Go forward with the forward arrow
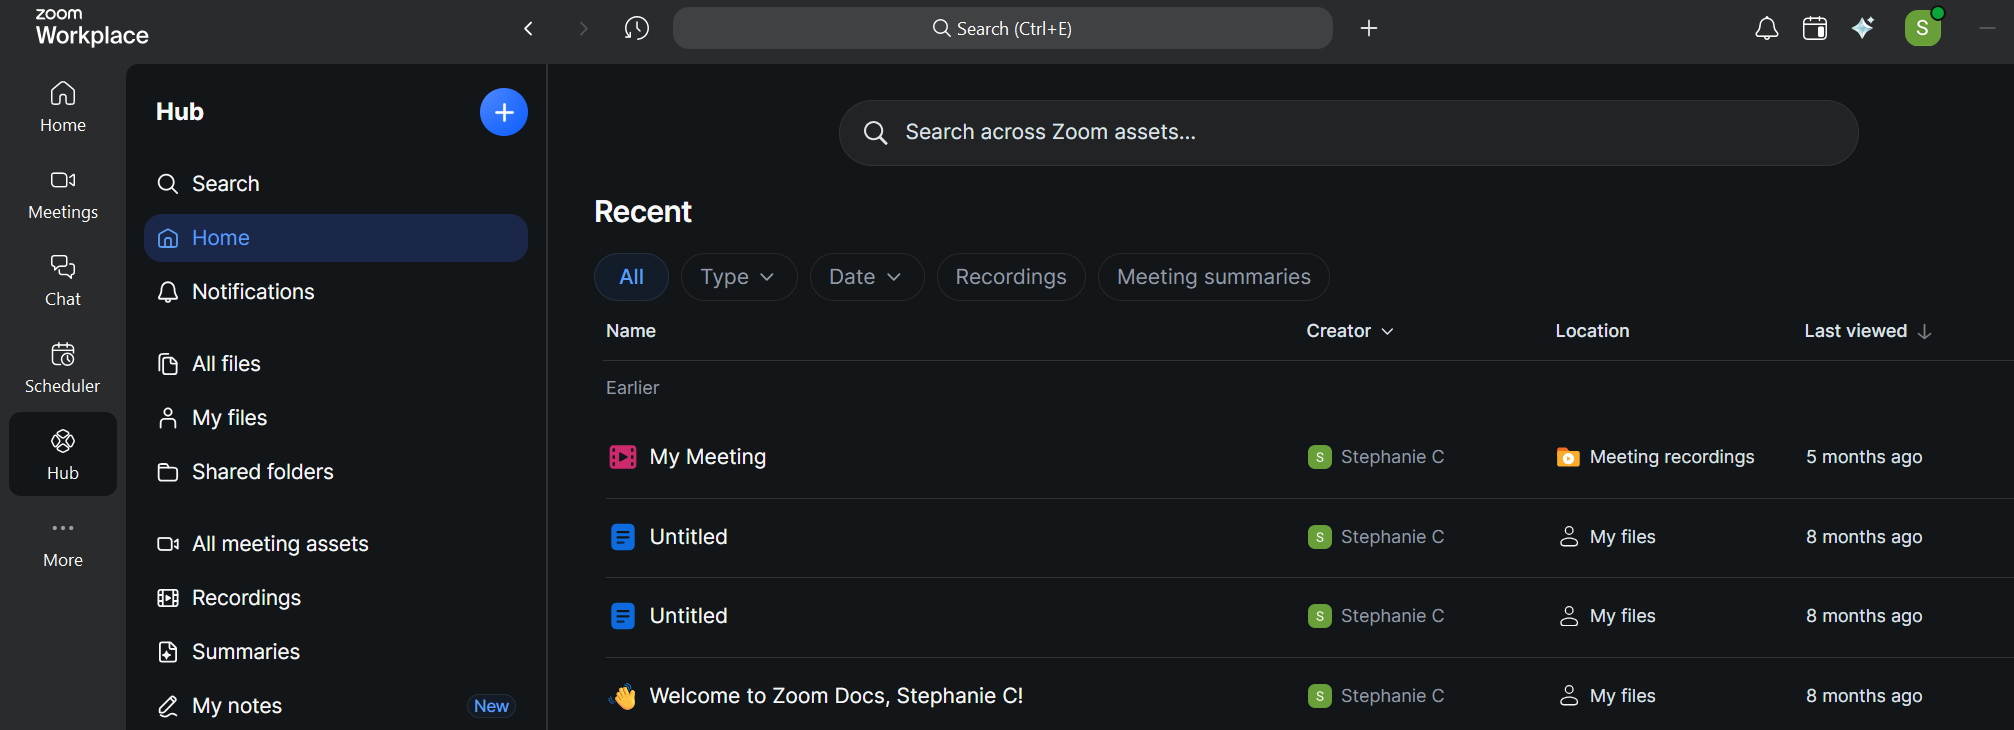 tap(584, 28)
